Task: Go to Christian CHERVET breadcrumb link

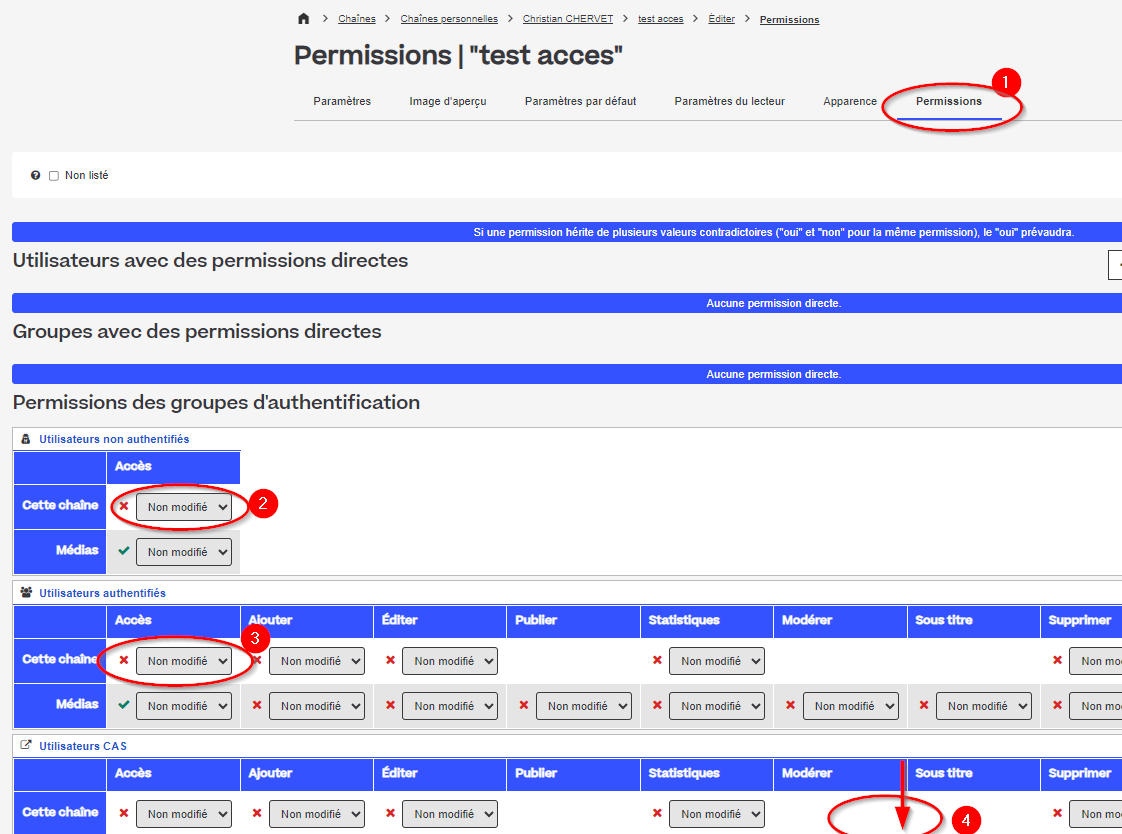Action: pos(569,19)
